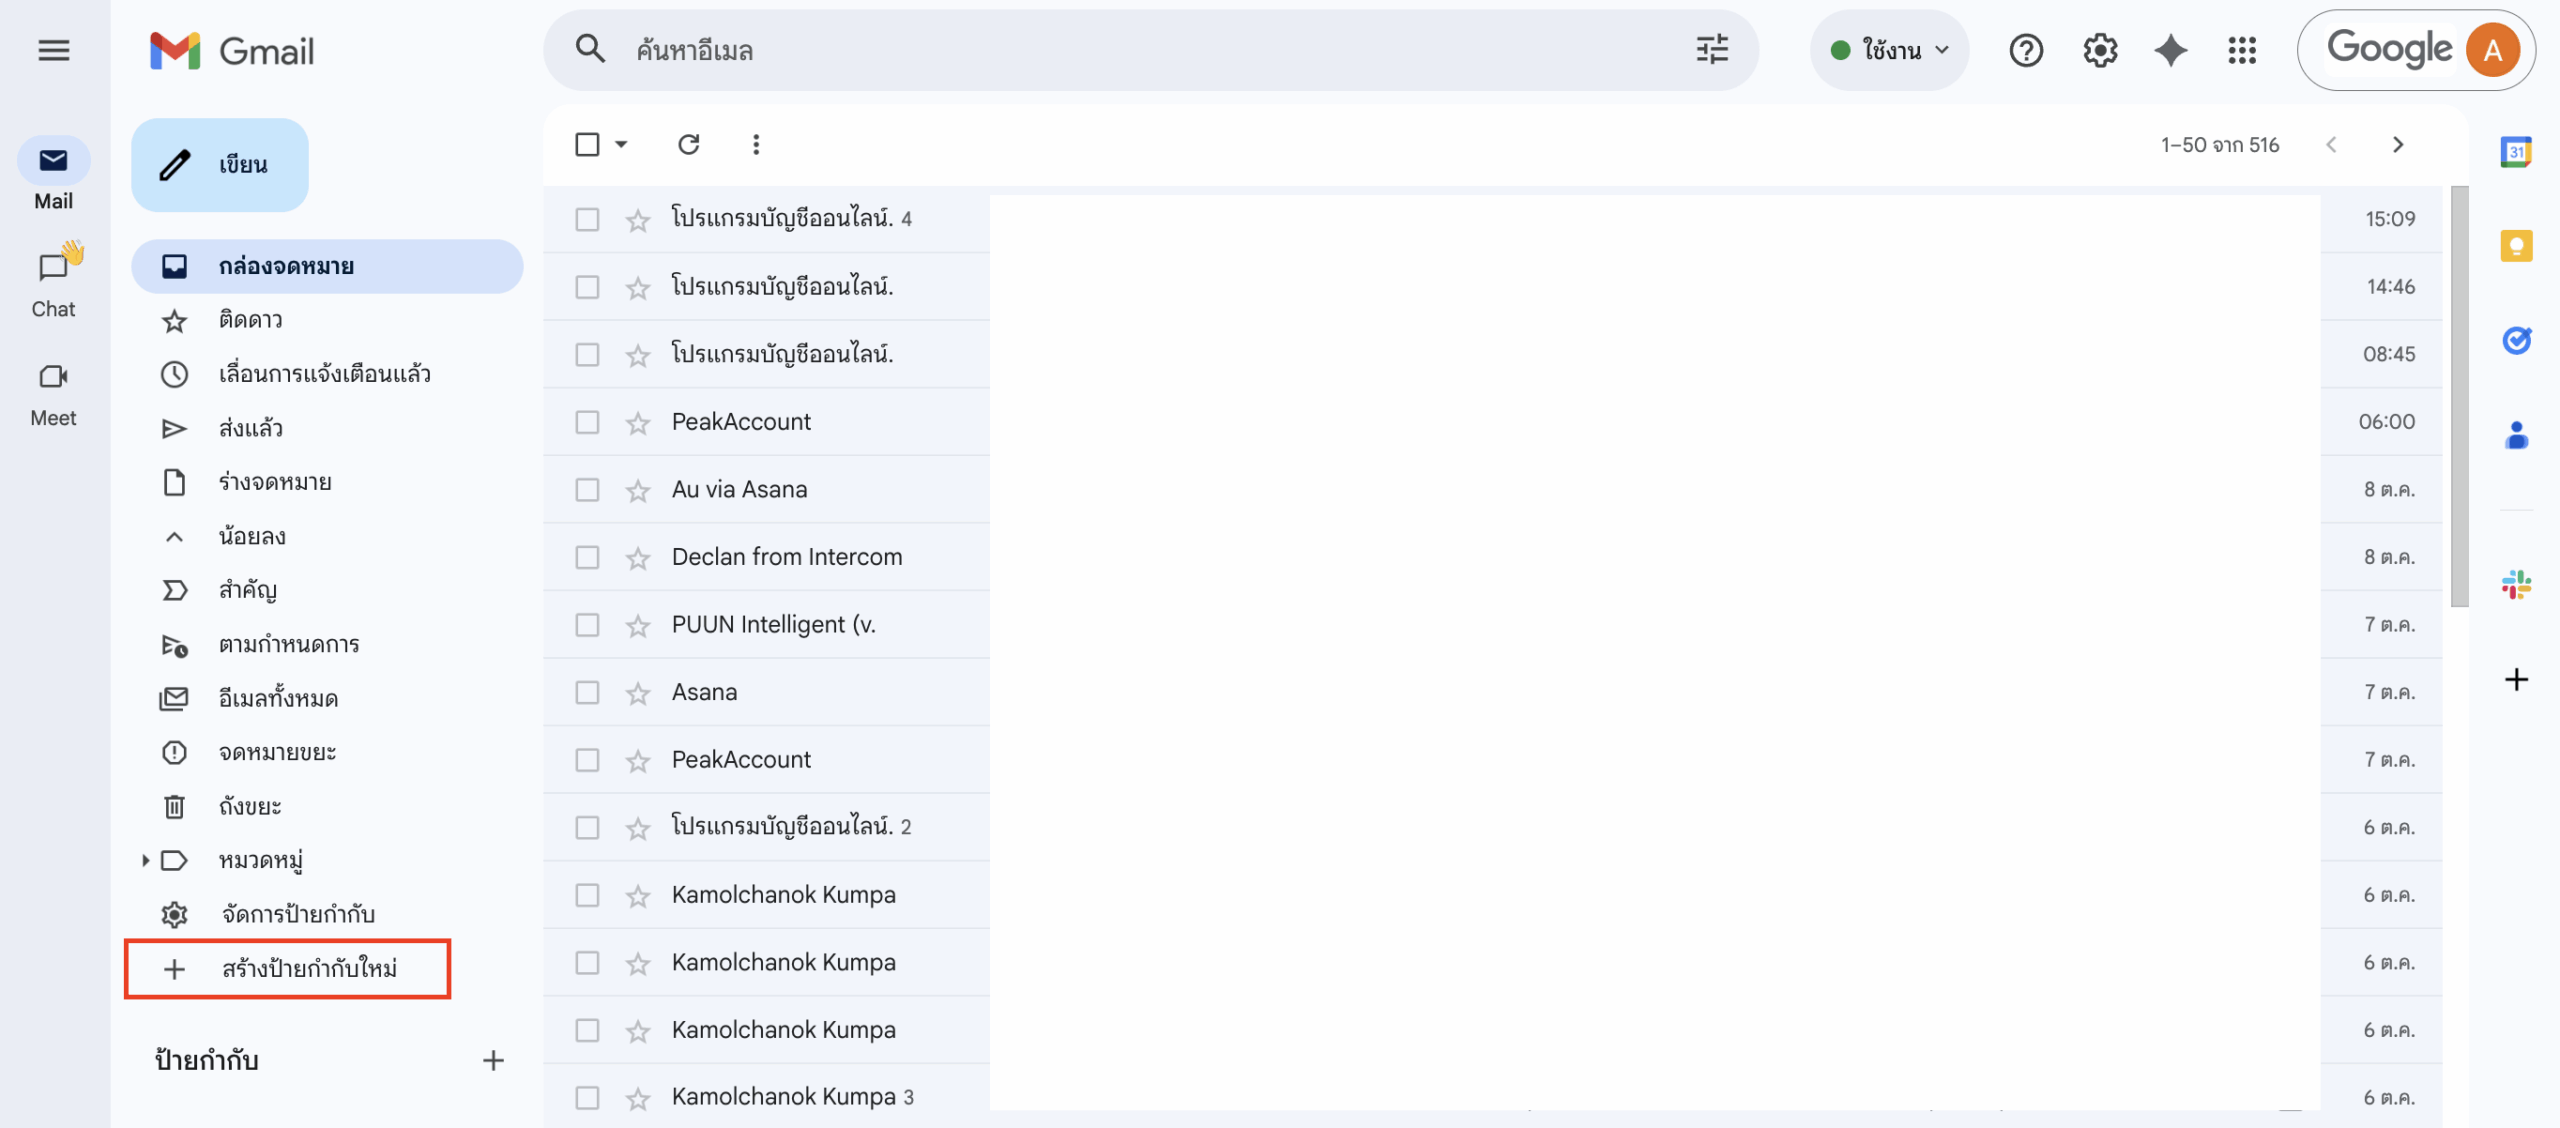This screenshot has width=2560, height=1128.
Task: Go to ส่งแล้ว sent mail
Action: [250, 428]
